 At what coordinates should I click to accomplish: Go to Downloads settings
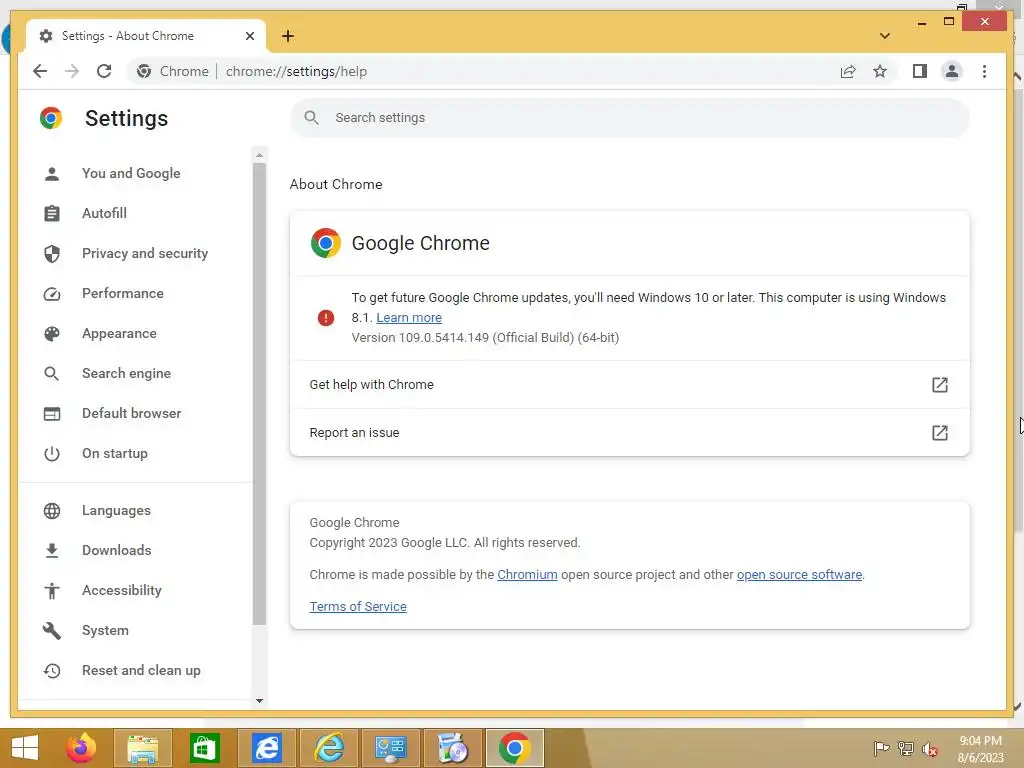tap(117, 551)
